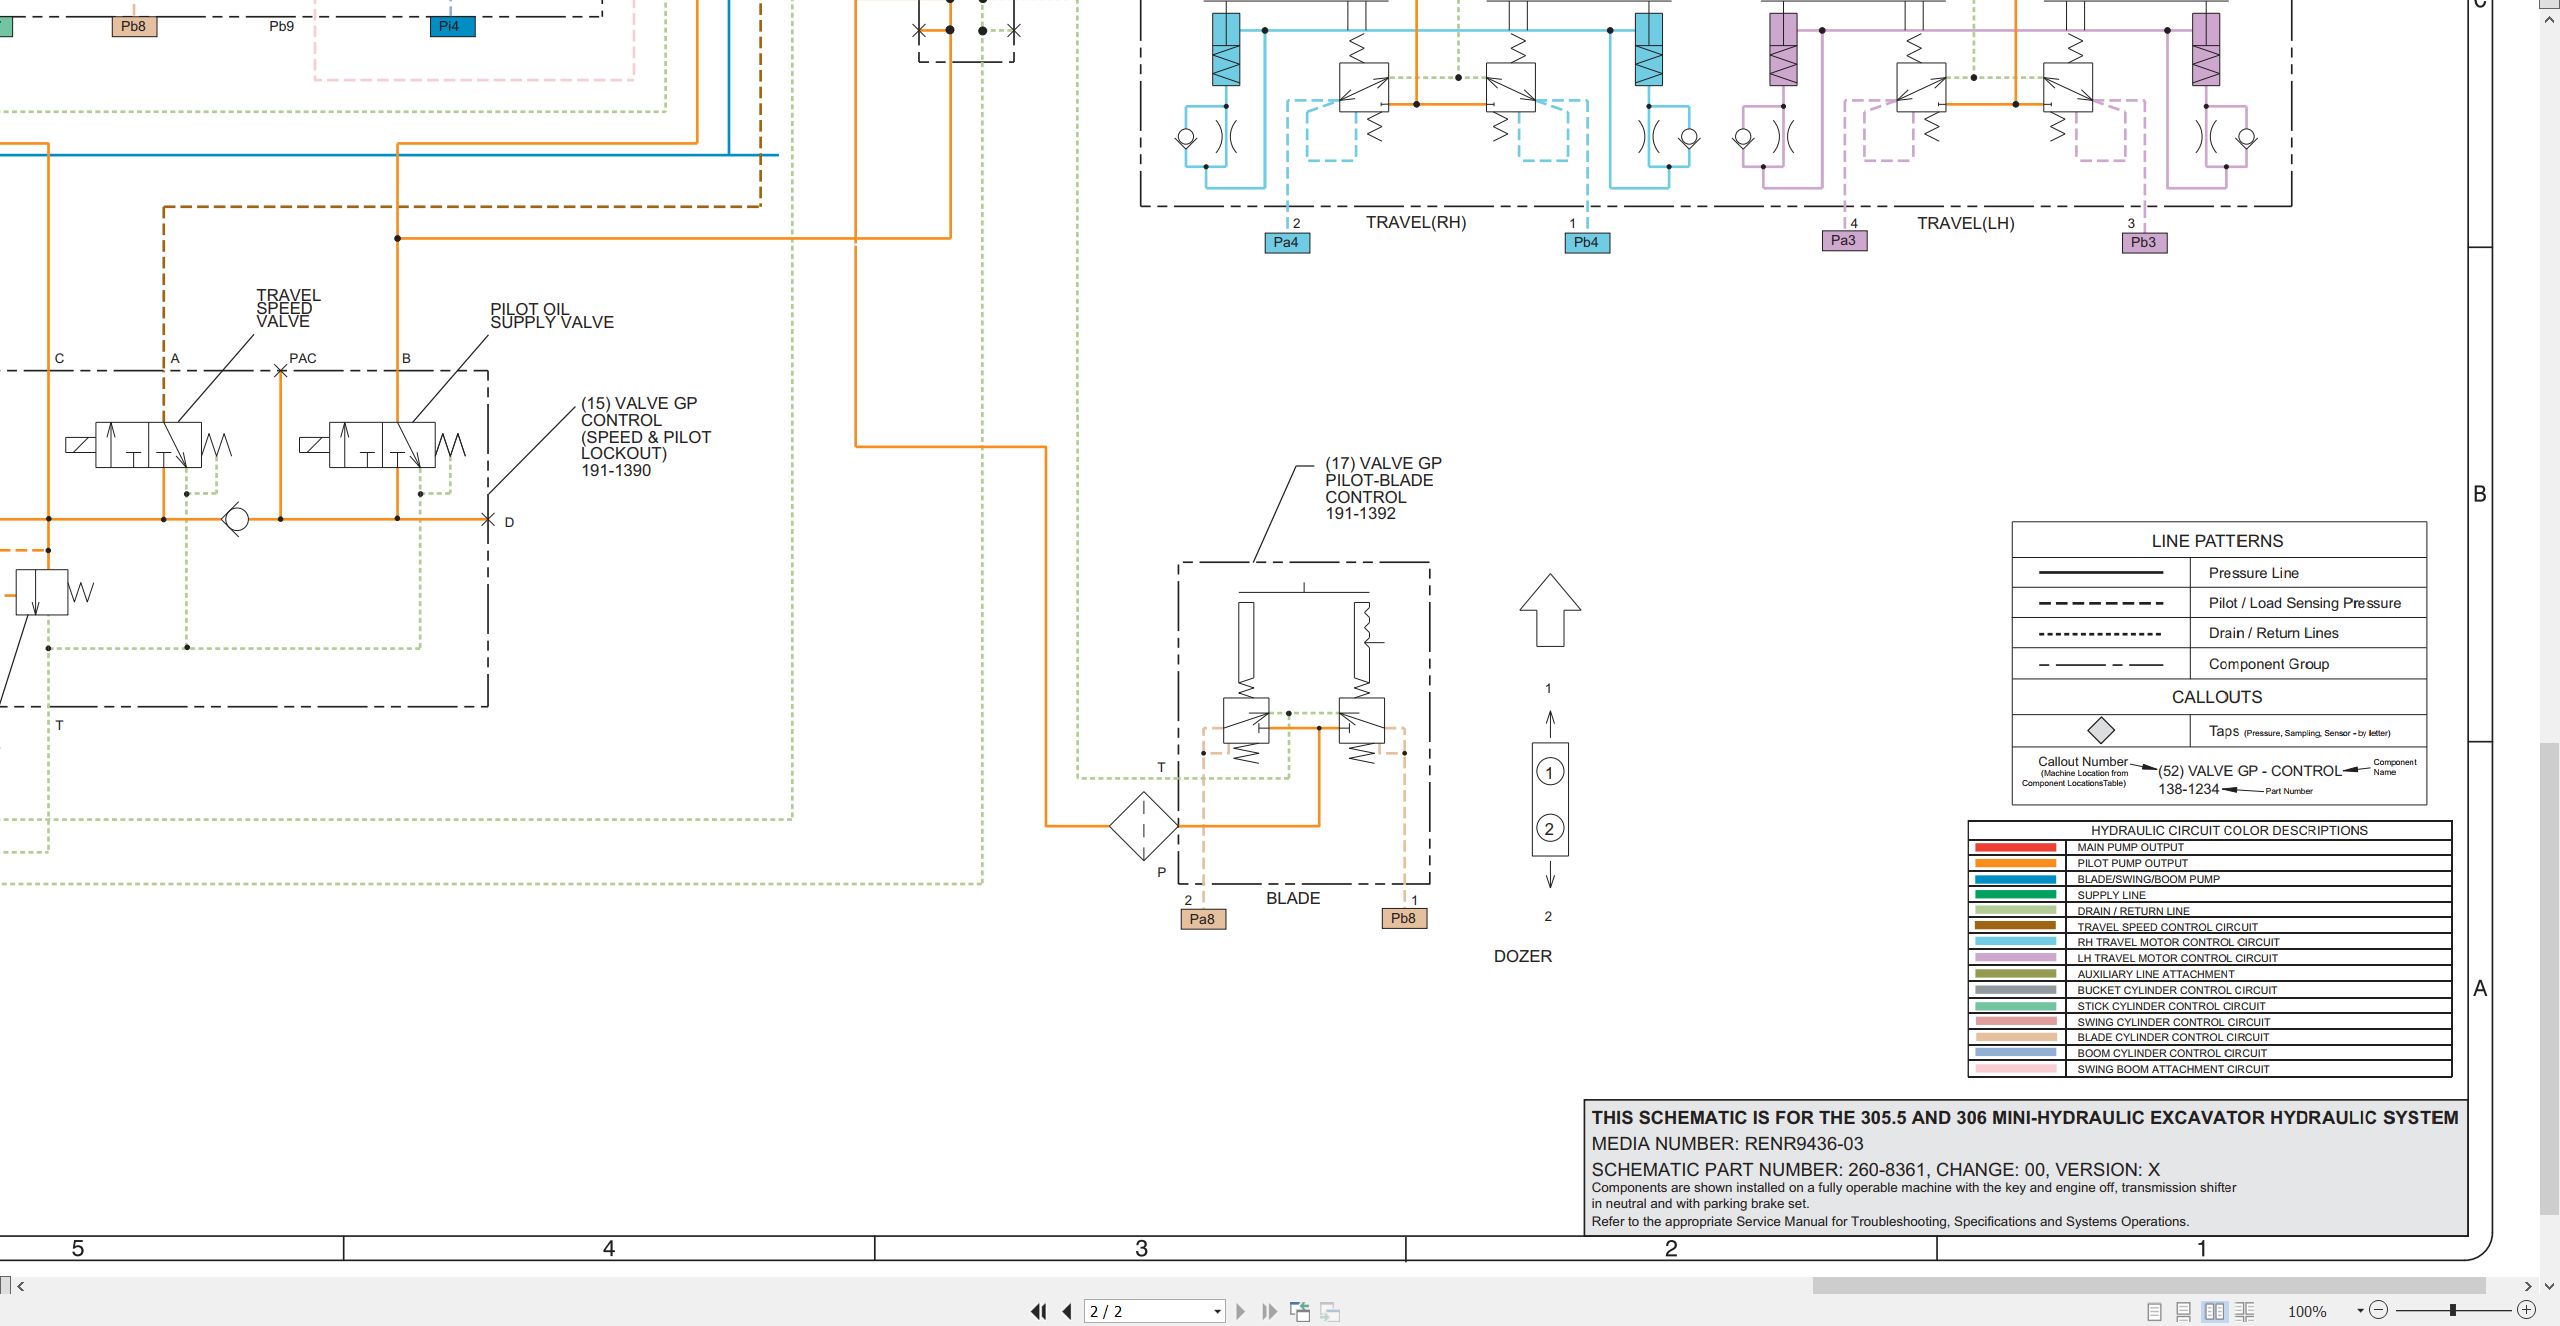Click the Pa4 port label
Viewport: 2560px width, 1326px height.
[1286, 242]
